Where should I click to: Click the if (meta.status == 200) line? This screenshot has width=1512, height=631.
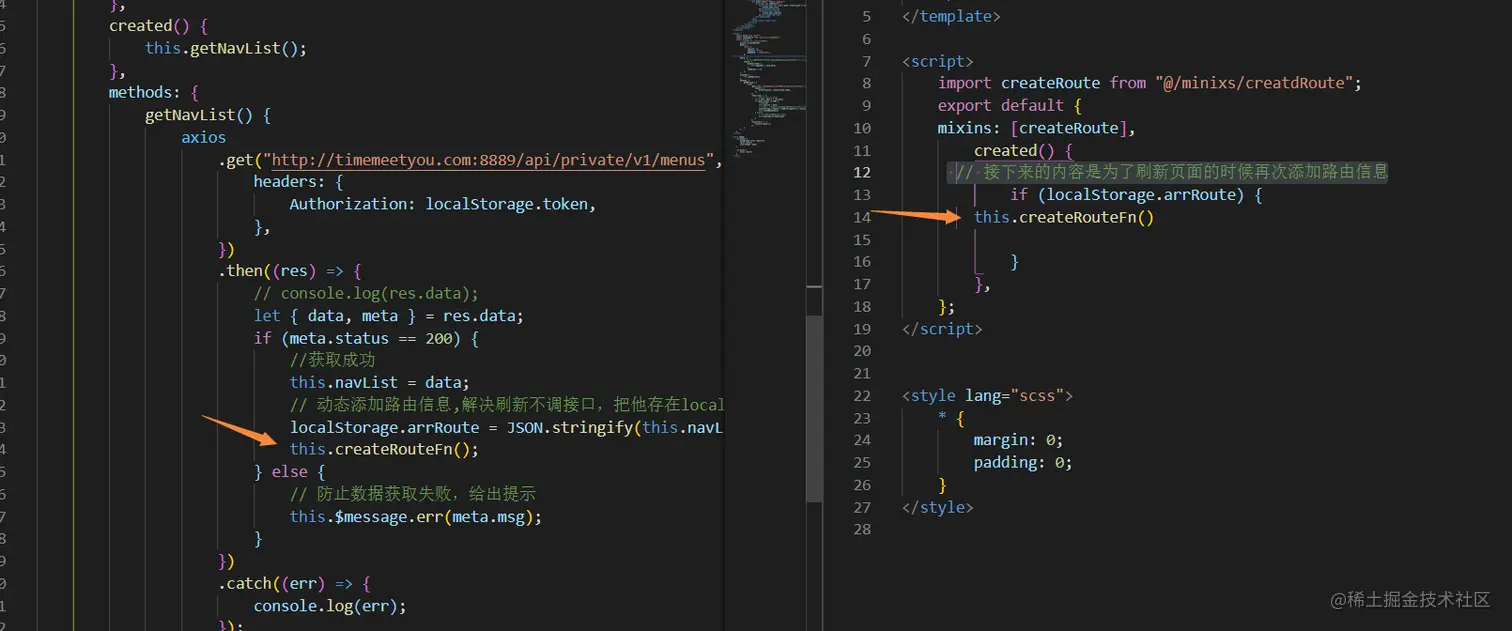click(366, 338)
